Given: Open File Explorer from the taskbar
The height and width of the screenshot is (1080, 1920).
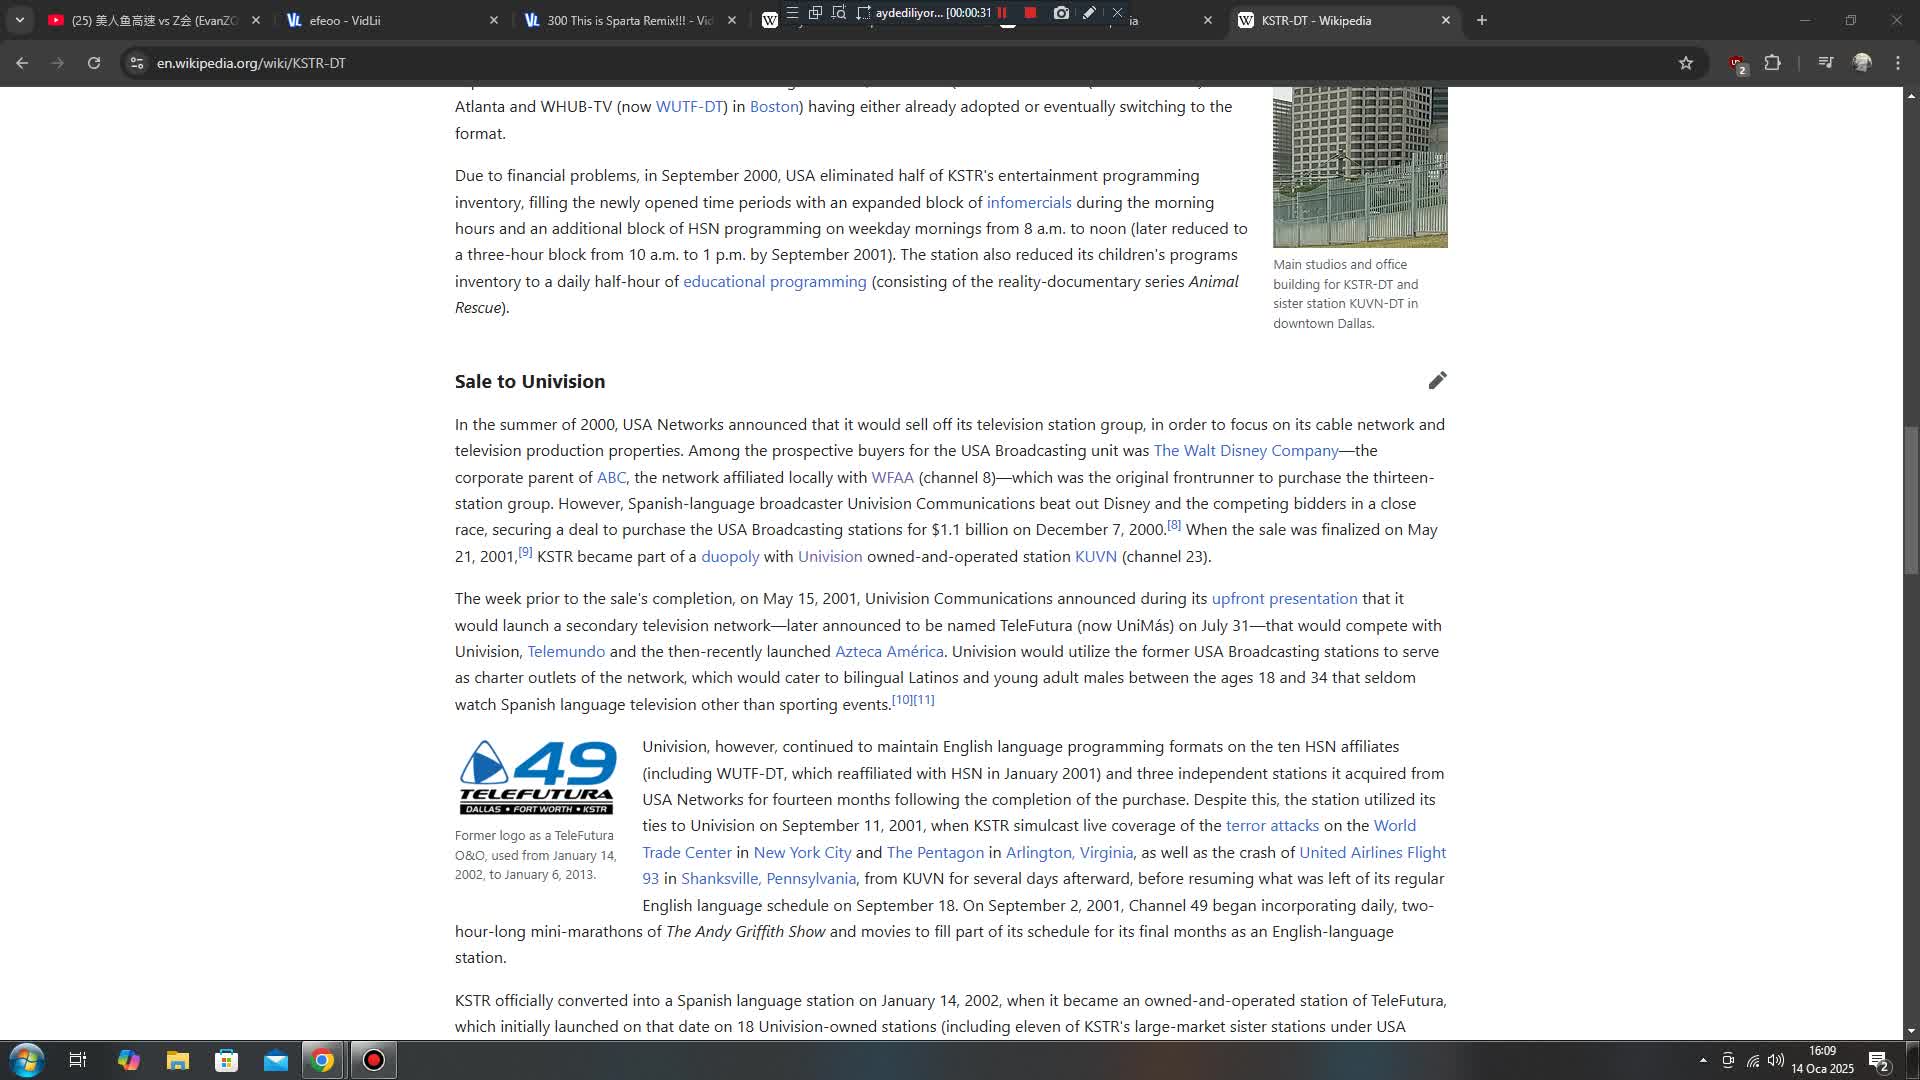Looking at the screenshot, I should 177,1060.
